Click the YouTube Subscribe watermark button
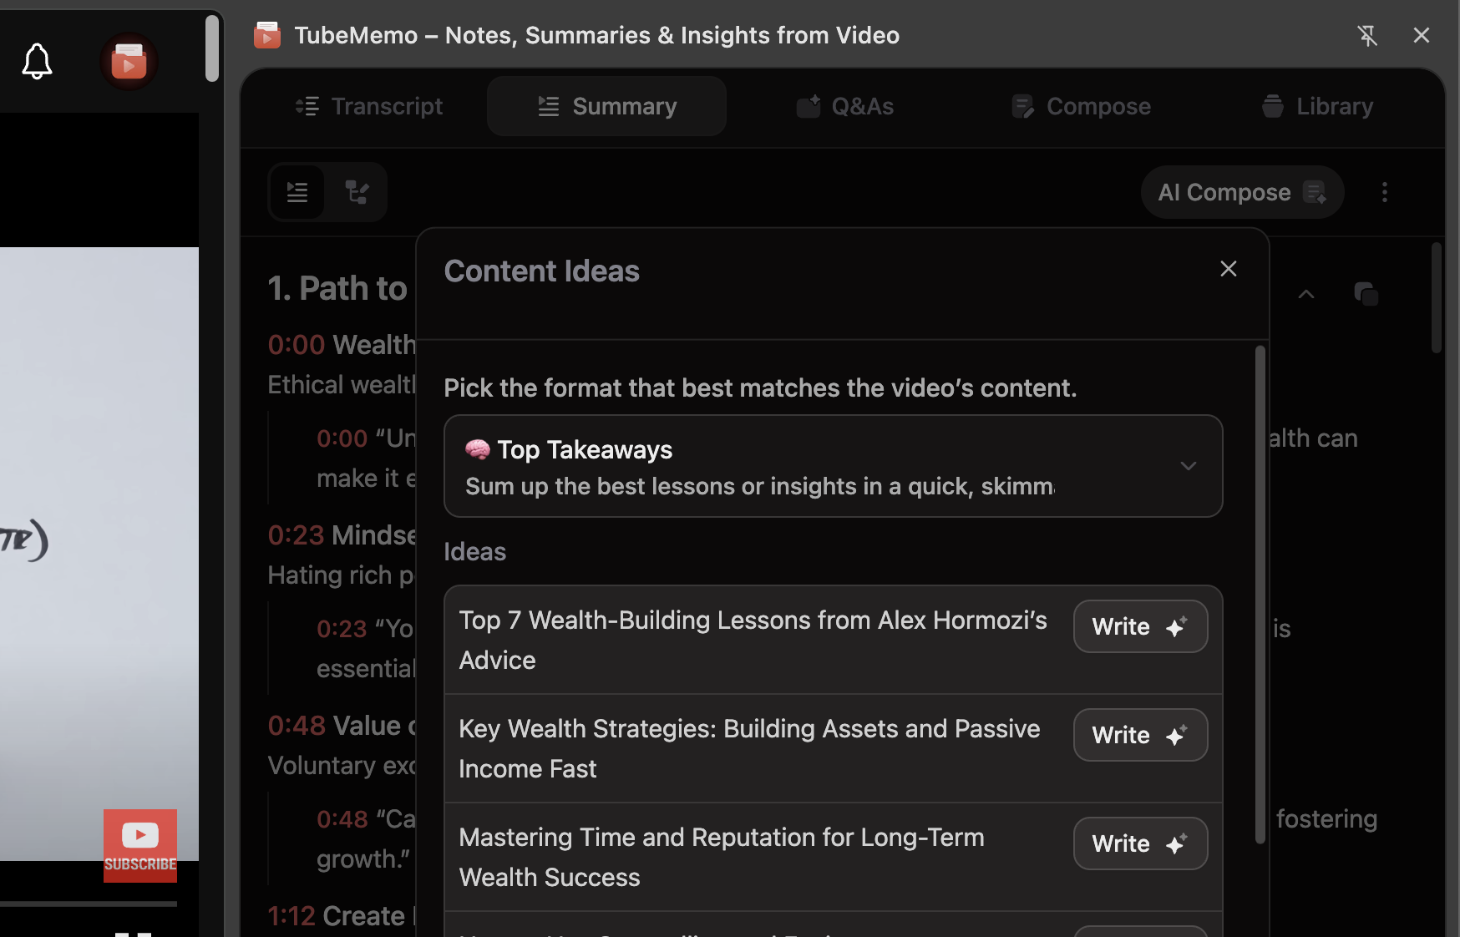 point(140,846)
